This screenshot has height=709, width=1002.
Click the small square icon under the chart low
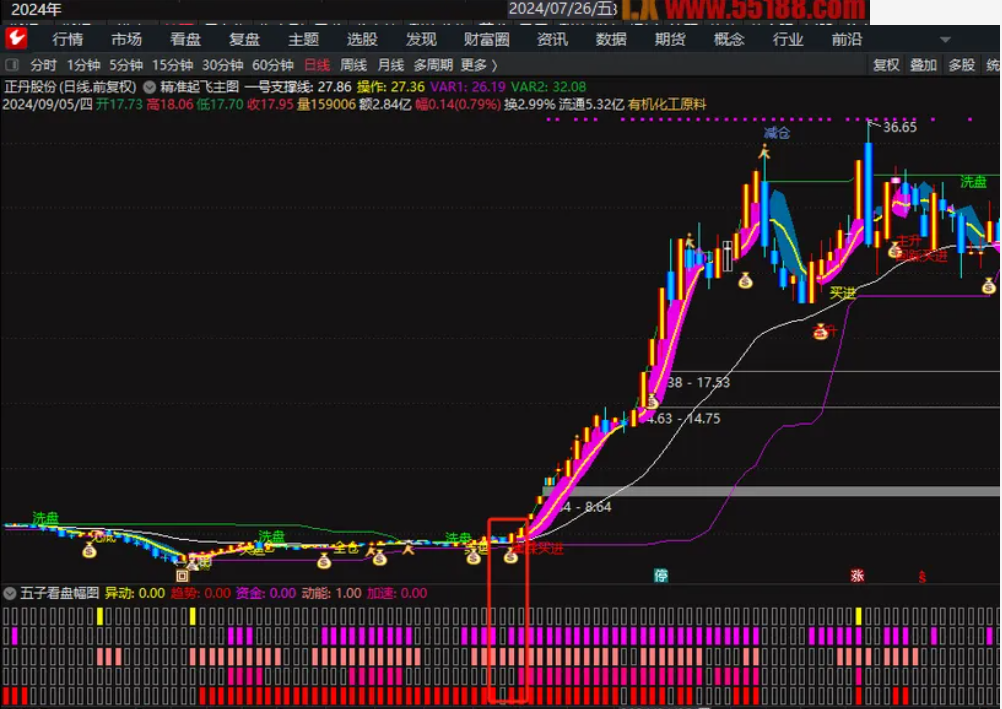pos(182,575)
